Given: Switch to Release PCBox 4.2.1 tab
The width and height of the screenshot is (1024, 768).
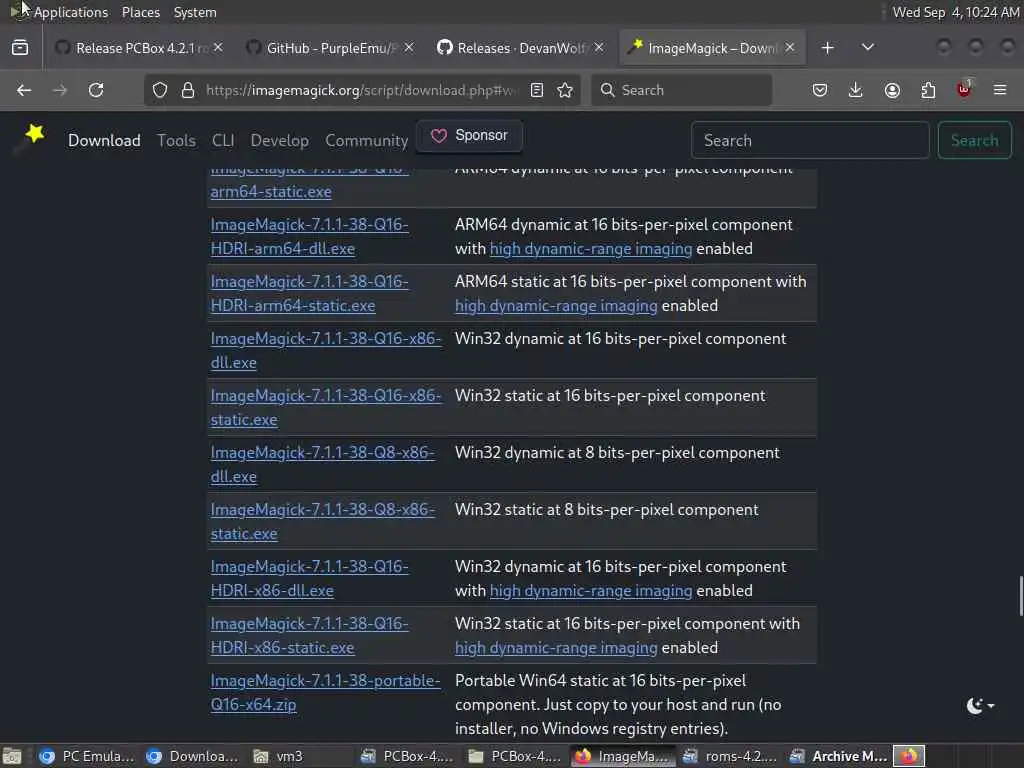Looking at the screenshot, I should point(138,48).
